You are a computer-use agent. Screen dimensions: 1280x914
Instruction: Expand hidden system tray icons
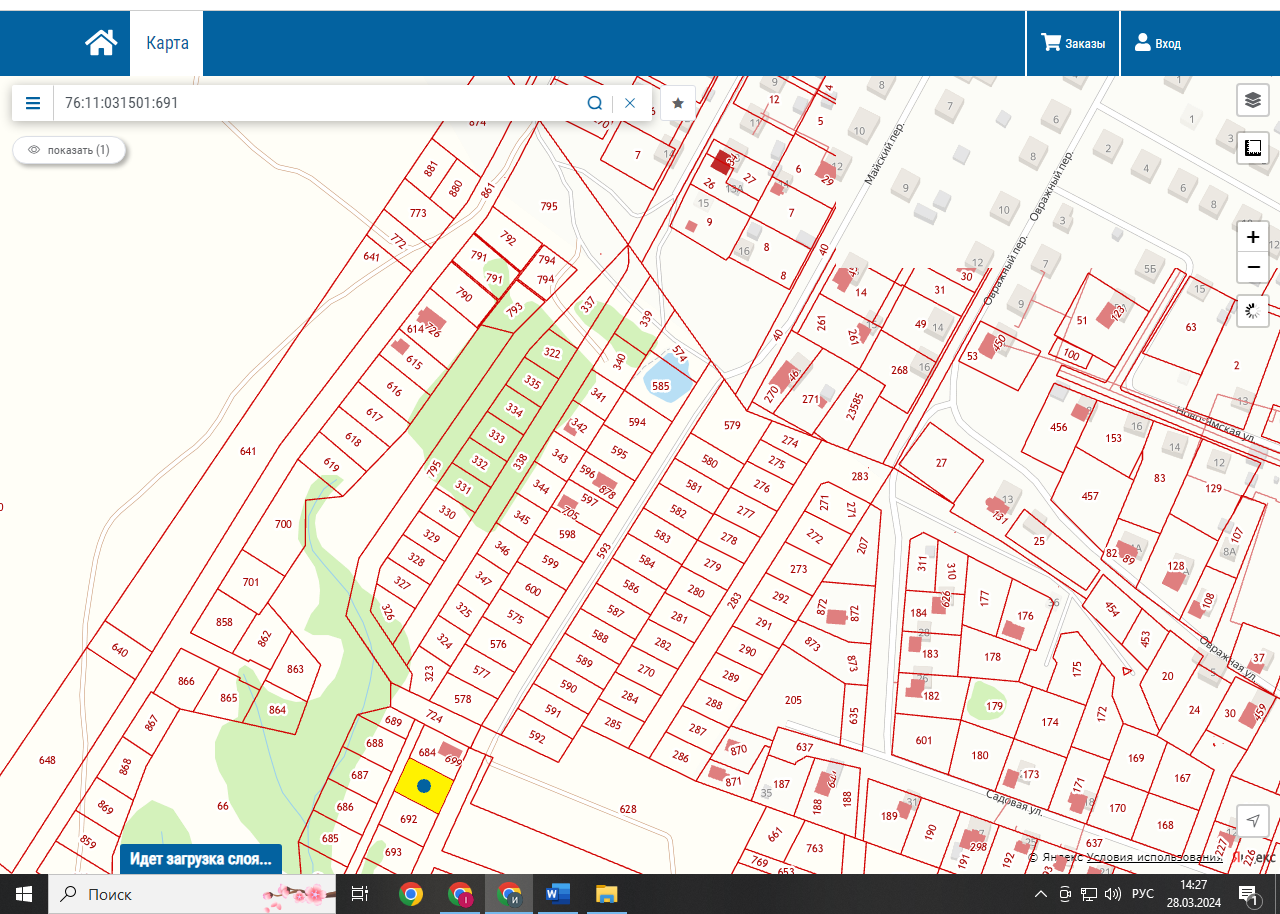click(1041, 894)
